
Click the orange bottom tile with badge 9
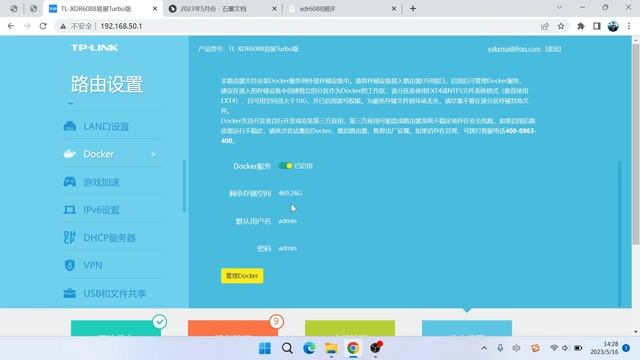click(x=233, y=328)
